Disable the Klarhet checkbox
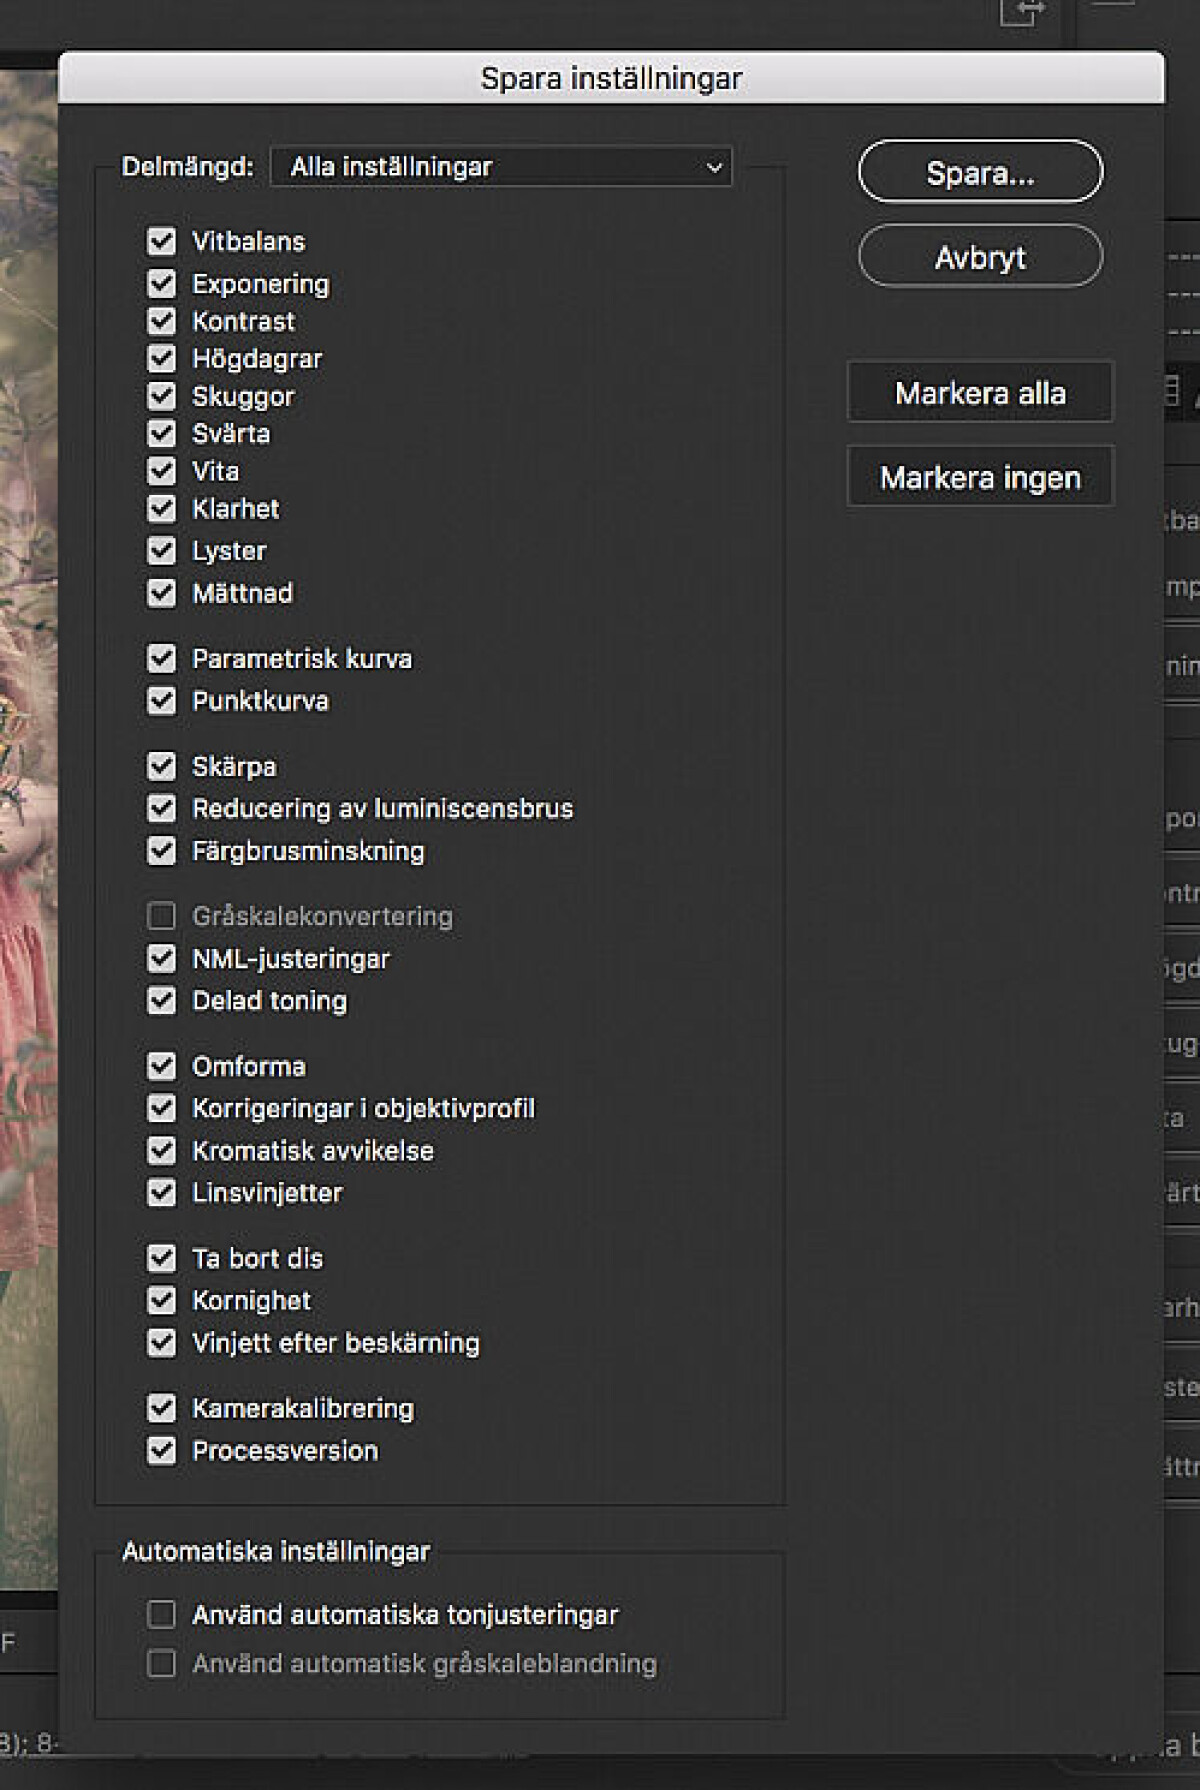 coord(161,508)
